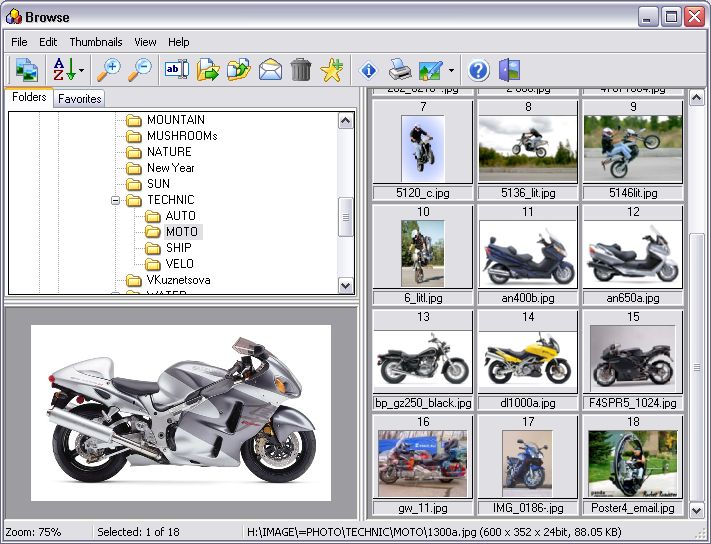Viewport: 711px width, 544px height.
Task: Select the MUSHROOMs folder
Action: (181, 136)
